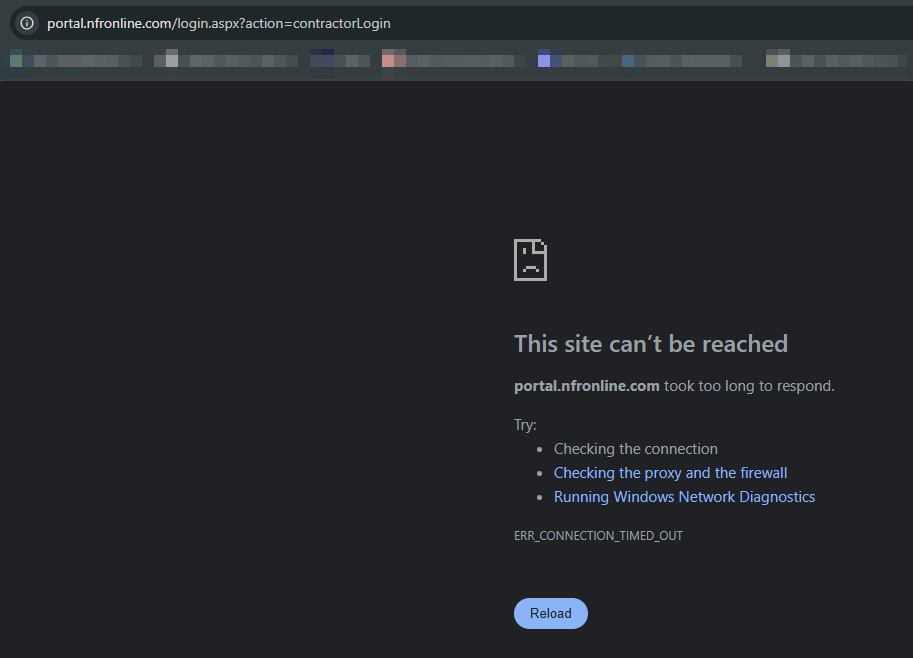Image resolution: width=913 pixels, height=658 pixels.
Task: Open 'Checking the proxy and the firewall' link
Action: pyautogui.click(x=670, y=473)
